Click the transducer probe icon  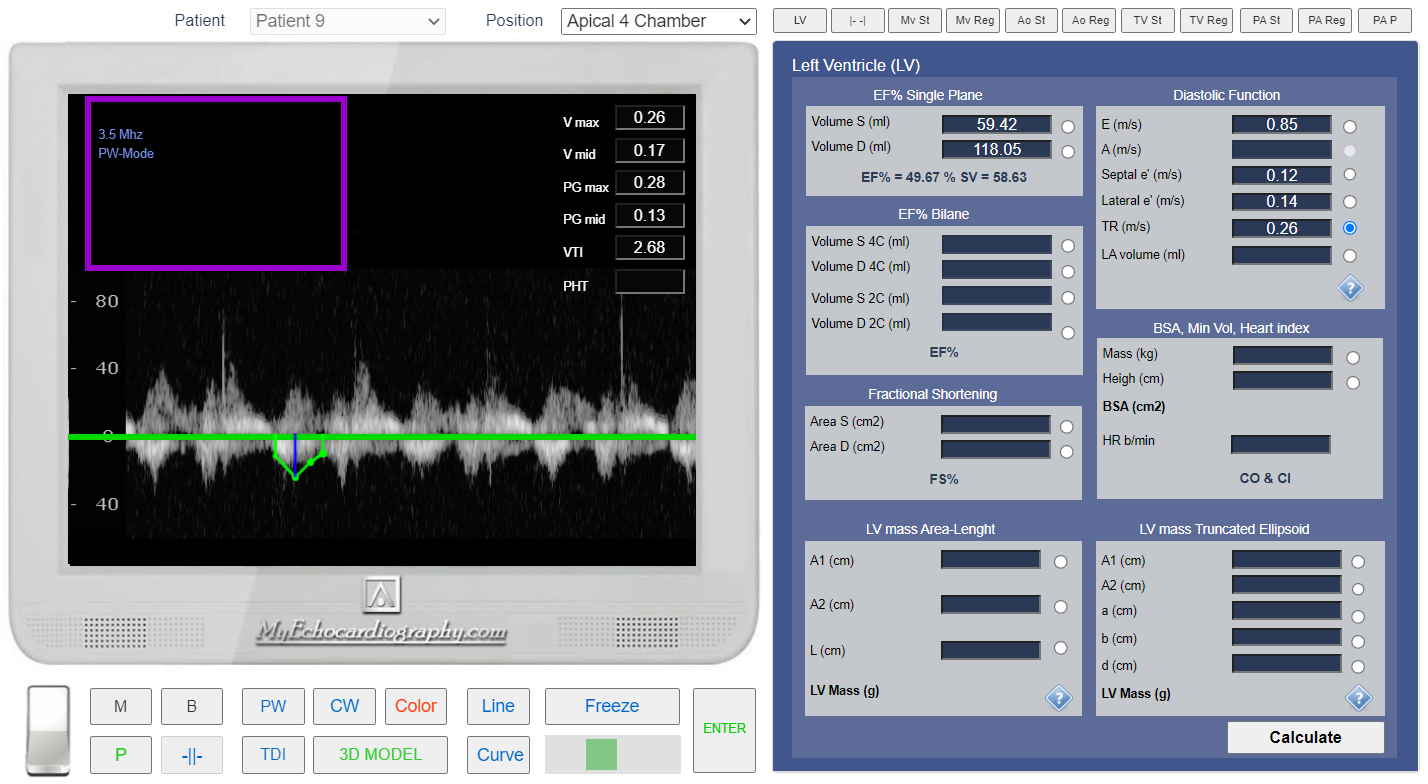tap(48, 729)
